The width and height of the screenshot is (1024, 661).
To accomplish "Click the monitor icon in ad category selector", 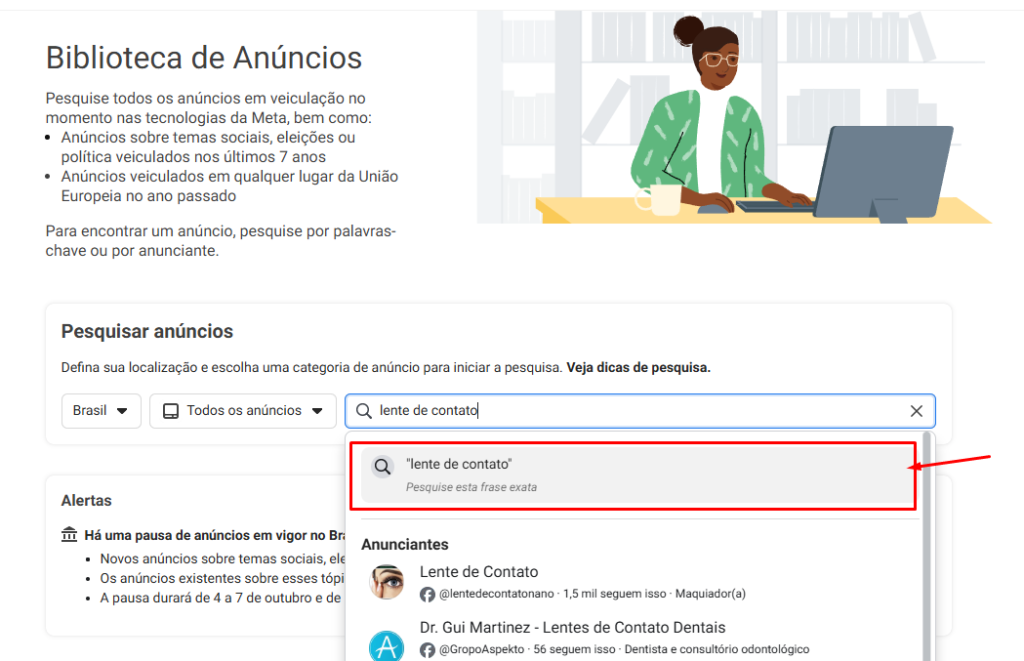I will click(x=170, y=411).
